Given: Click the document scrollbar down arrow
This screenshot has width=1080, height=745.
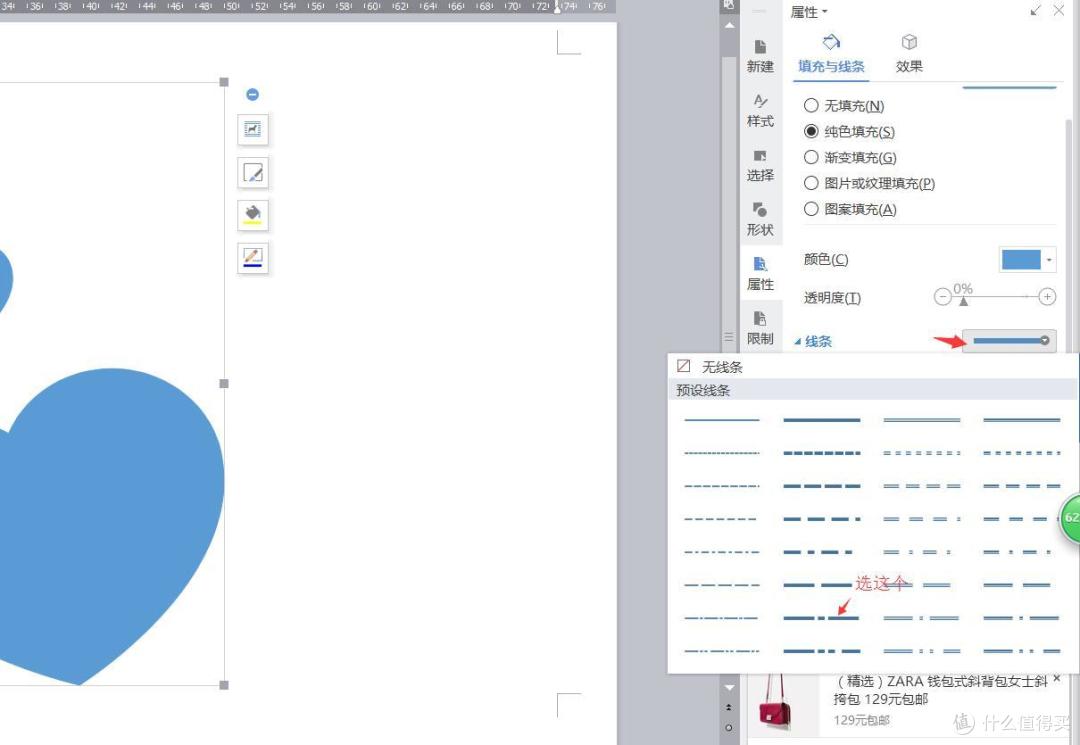Looking at the screenshot, I should (729, 686).
